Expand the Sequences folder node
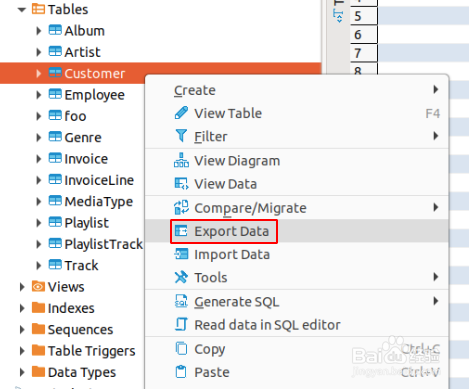Image resolution: width=469 pixels, height=389 pixels. (x=22, y=329)
